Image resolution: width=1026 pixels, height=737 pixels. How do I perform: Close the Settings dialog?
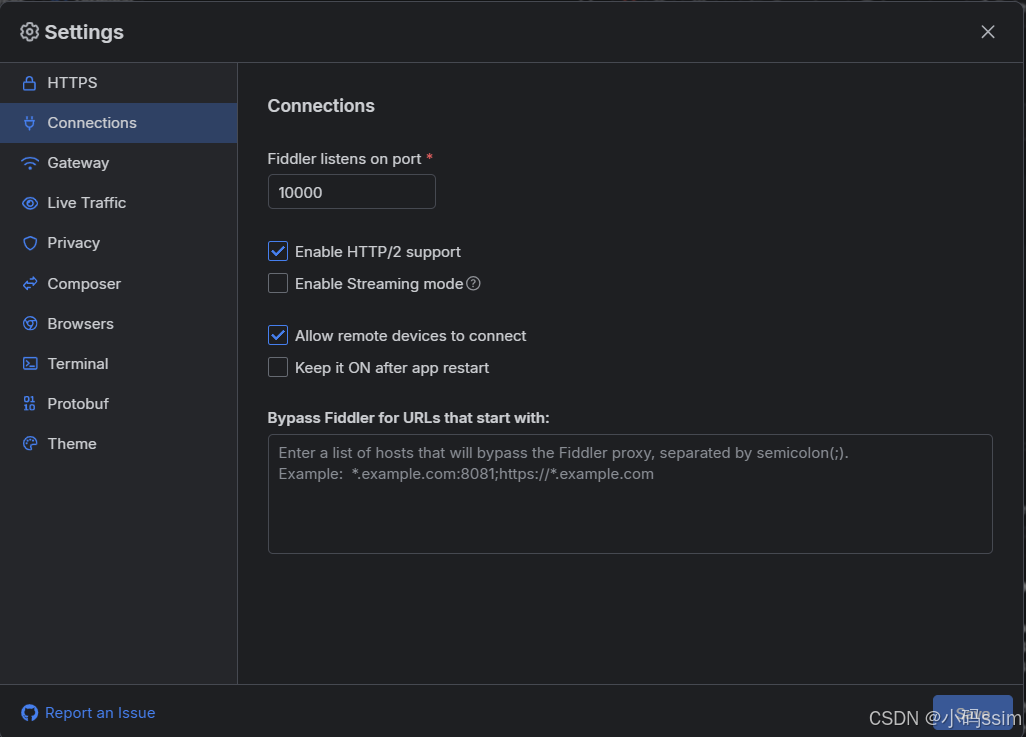[987, 32]
